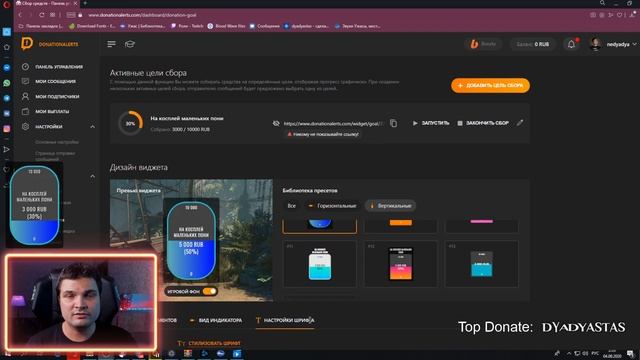Viewport: 640px width, 360px height.
Task: Select the Все presets filter
Action: pos(291,206)
